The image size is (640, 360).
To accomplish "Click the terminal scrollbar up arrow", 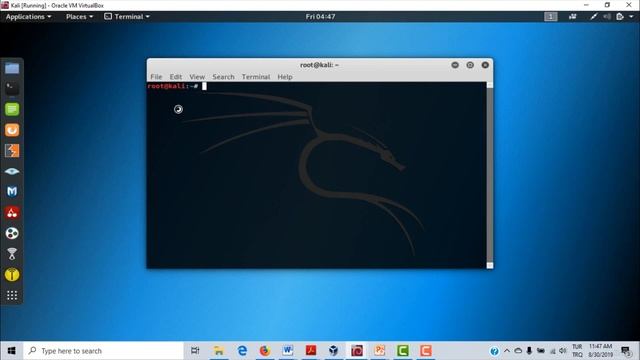I will pos(490,85).
